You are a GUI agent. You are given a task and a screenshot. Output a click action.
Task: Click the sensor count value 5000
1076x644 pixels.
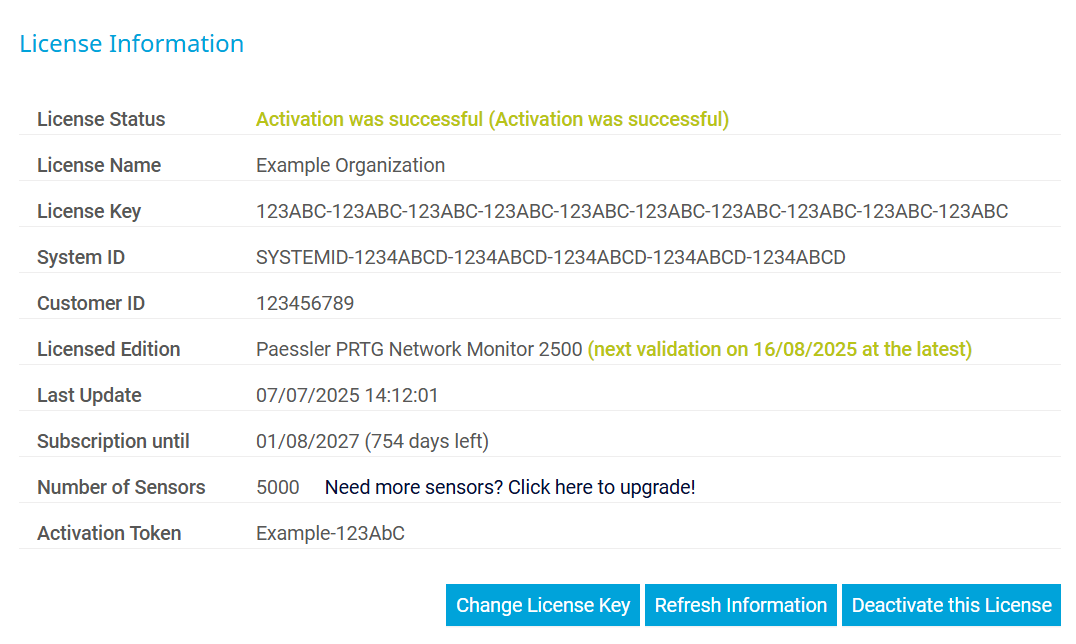(x=278, y=487)
